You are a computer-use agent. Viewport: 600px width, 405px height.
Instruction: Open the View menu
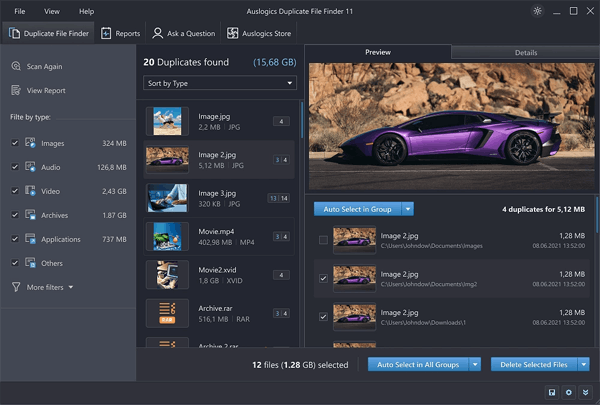pyautogui.click(x=52, y=11)
